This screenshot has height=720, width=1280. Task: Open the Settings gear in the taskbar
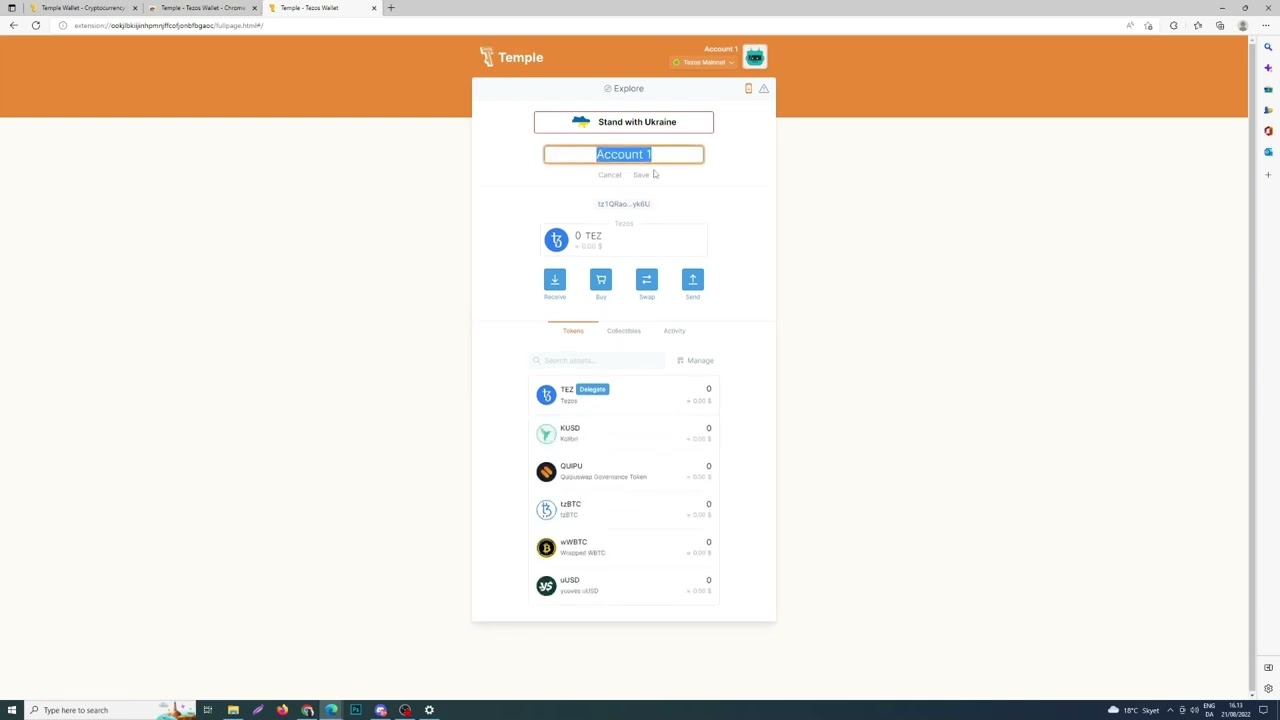(x=429, y=710)
